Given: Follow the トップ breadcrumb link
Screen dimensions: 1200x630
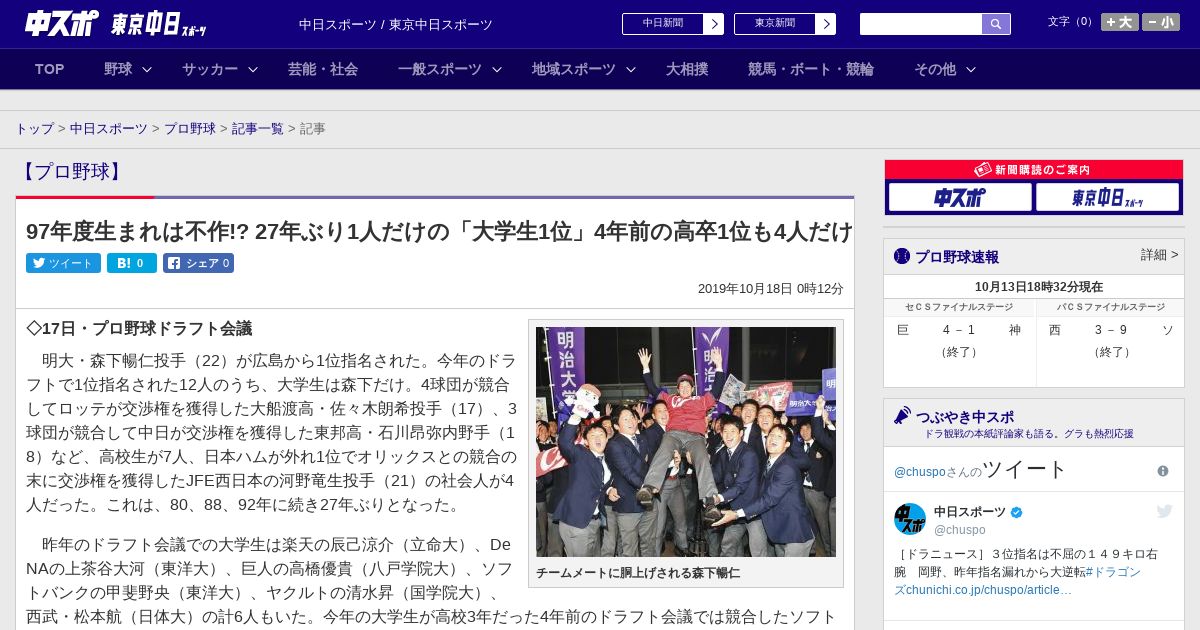Looking at the screenshot, I should click(x=34, y=129).
